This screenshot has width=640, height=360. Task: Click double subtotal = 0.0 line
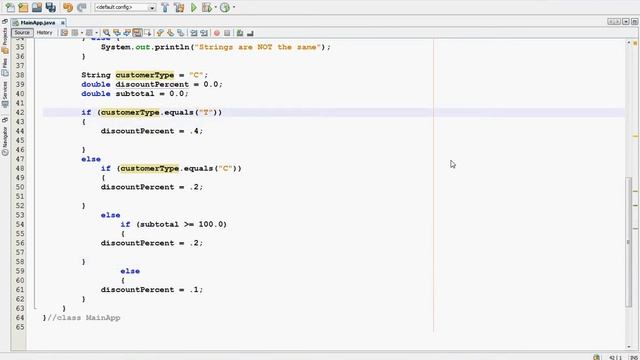click(x=135, y=93)
